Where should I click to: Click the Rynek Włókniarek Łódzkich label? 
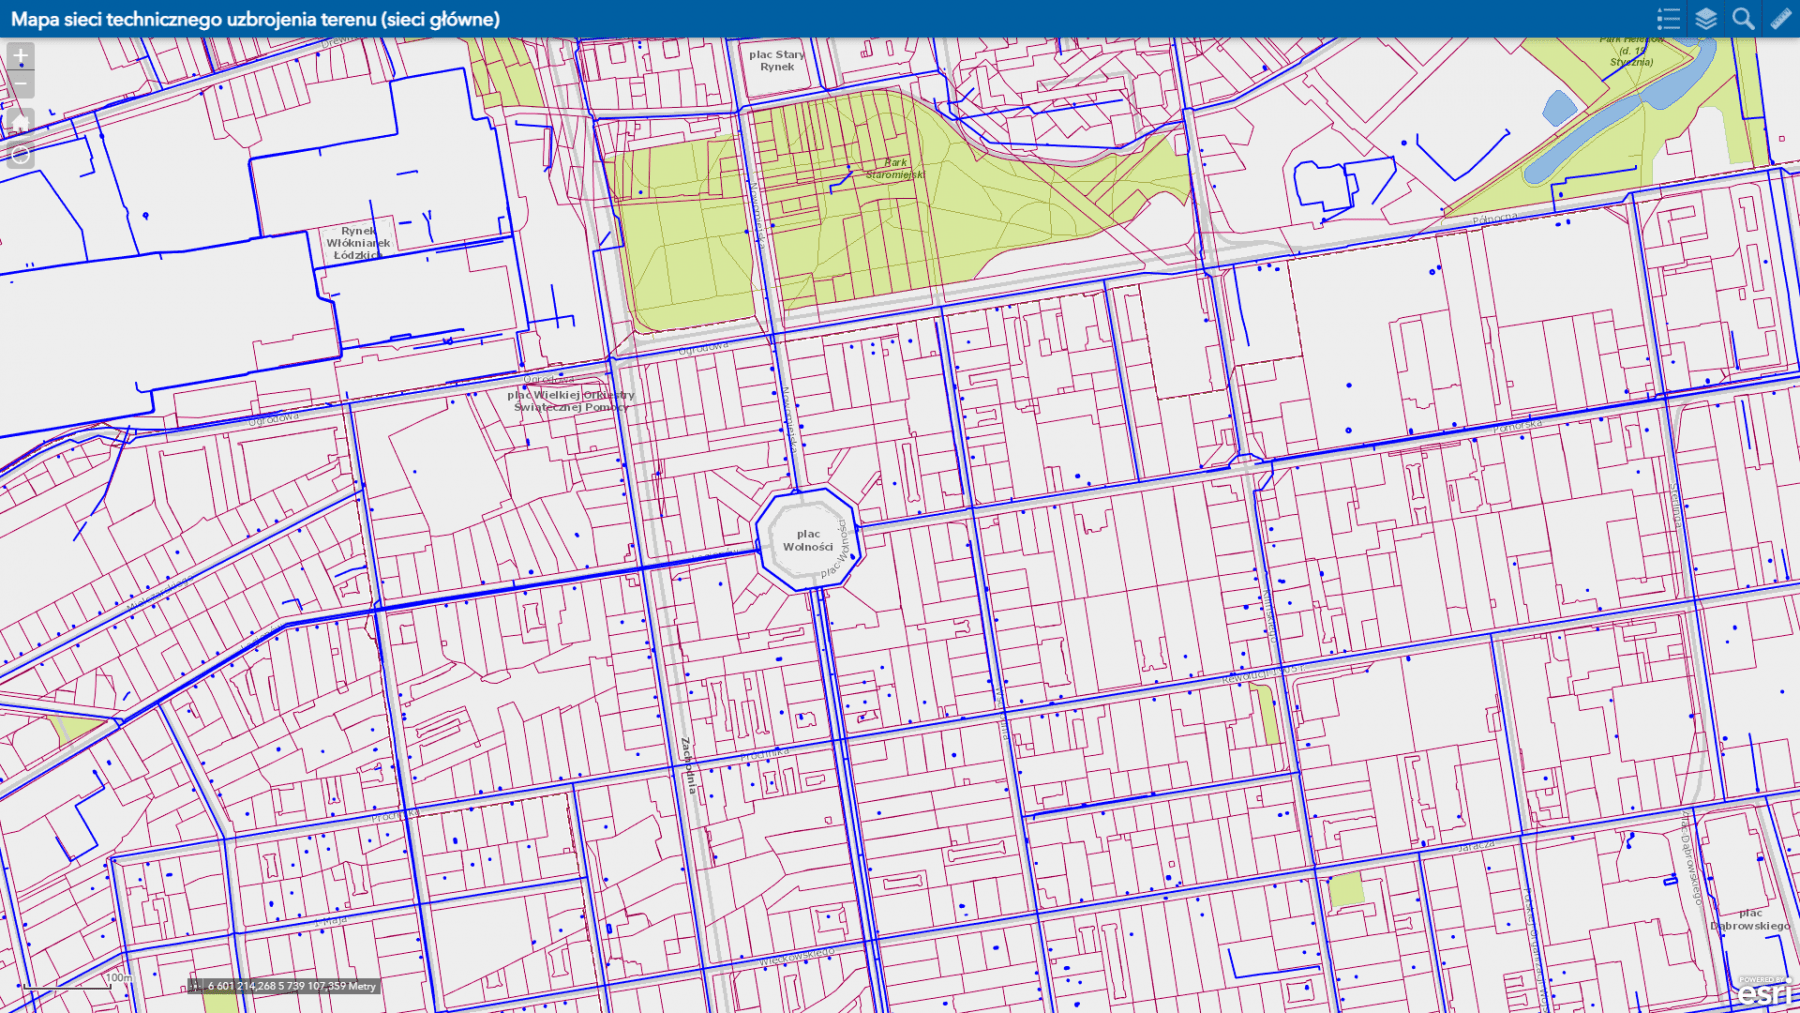(x=358, y=243)
